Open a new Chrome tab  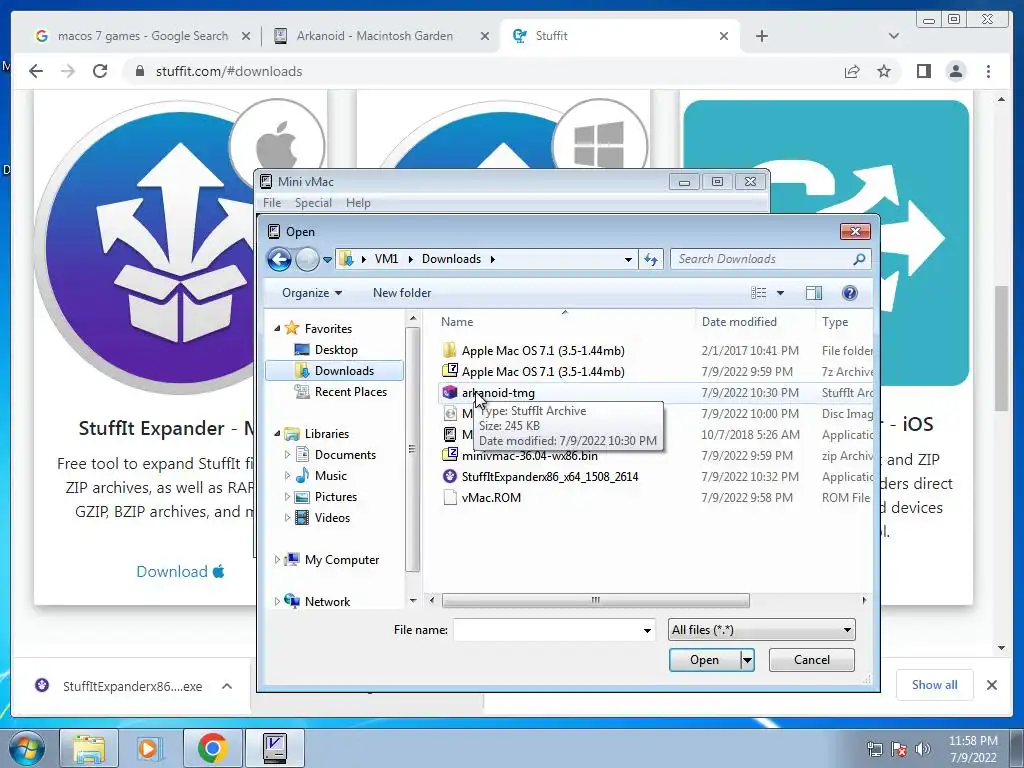click(x=761, y=36)
